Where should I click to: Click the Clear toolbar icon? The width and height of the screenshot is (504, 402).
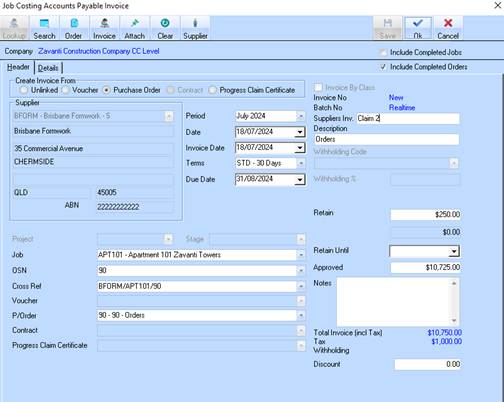165,23
